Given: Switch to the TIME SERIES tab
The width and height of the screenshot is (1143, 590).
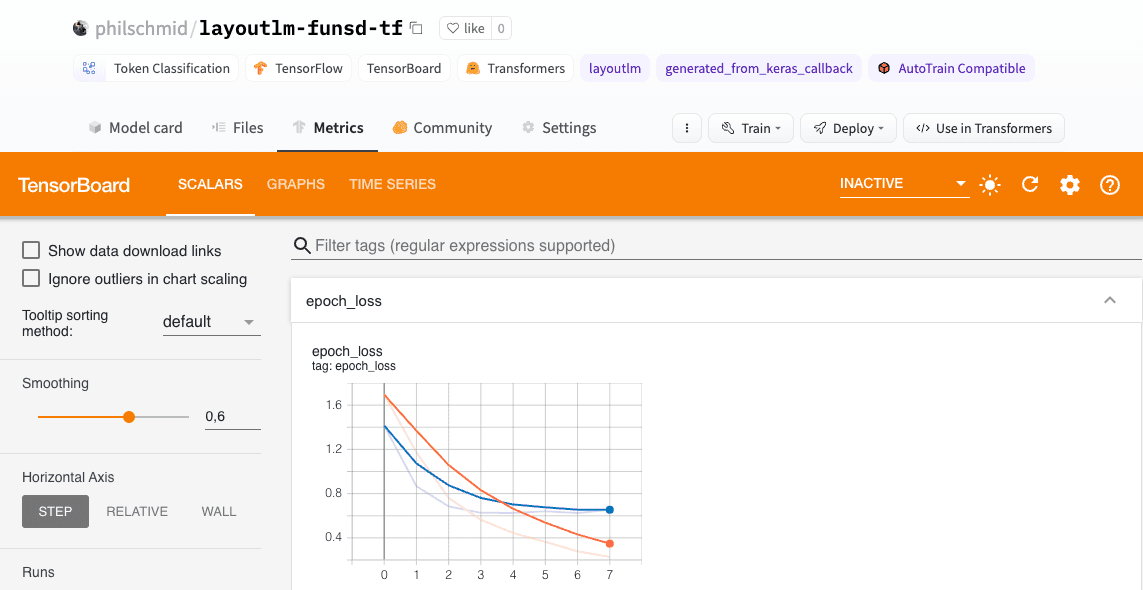Looking at the screenshot, I should pyautogui.click(x=392, y=185).
